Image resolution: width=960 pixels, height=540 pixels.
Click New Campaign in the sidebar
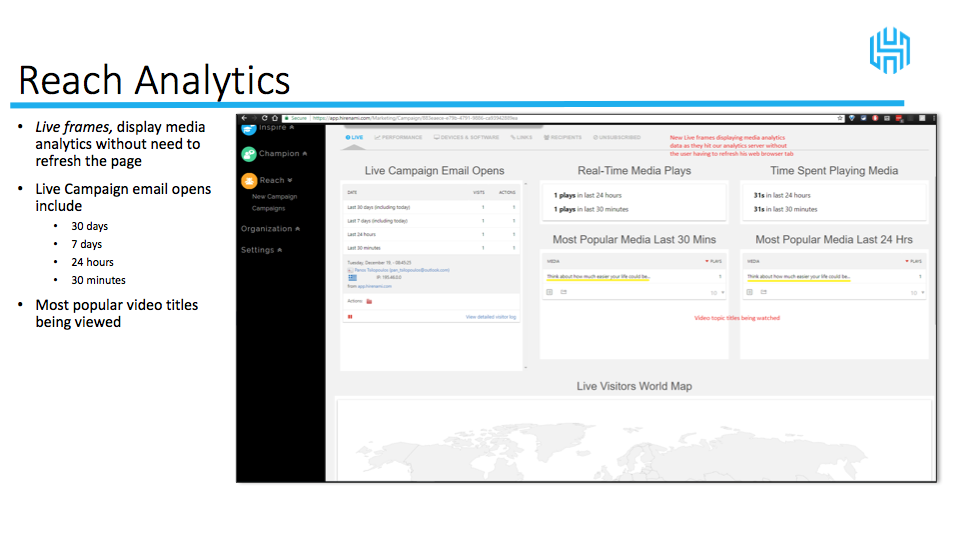click(274, 197)
